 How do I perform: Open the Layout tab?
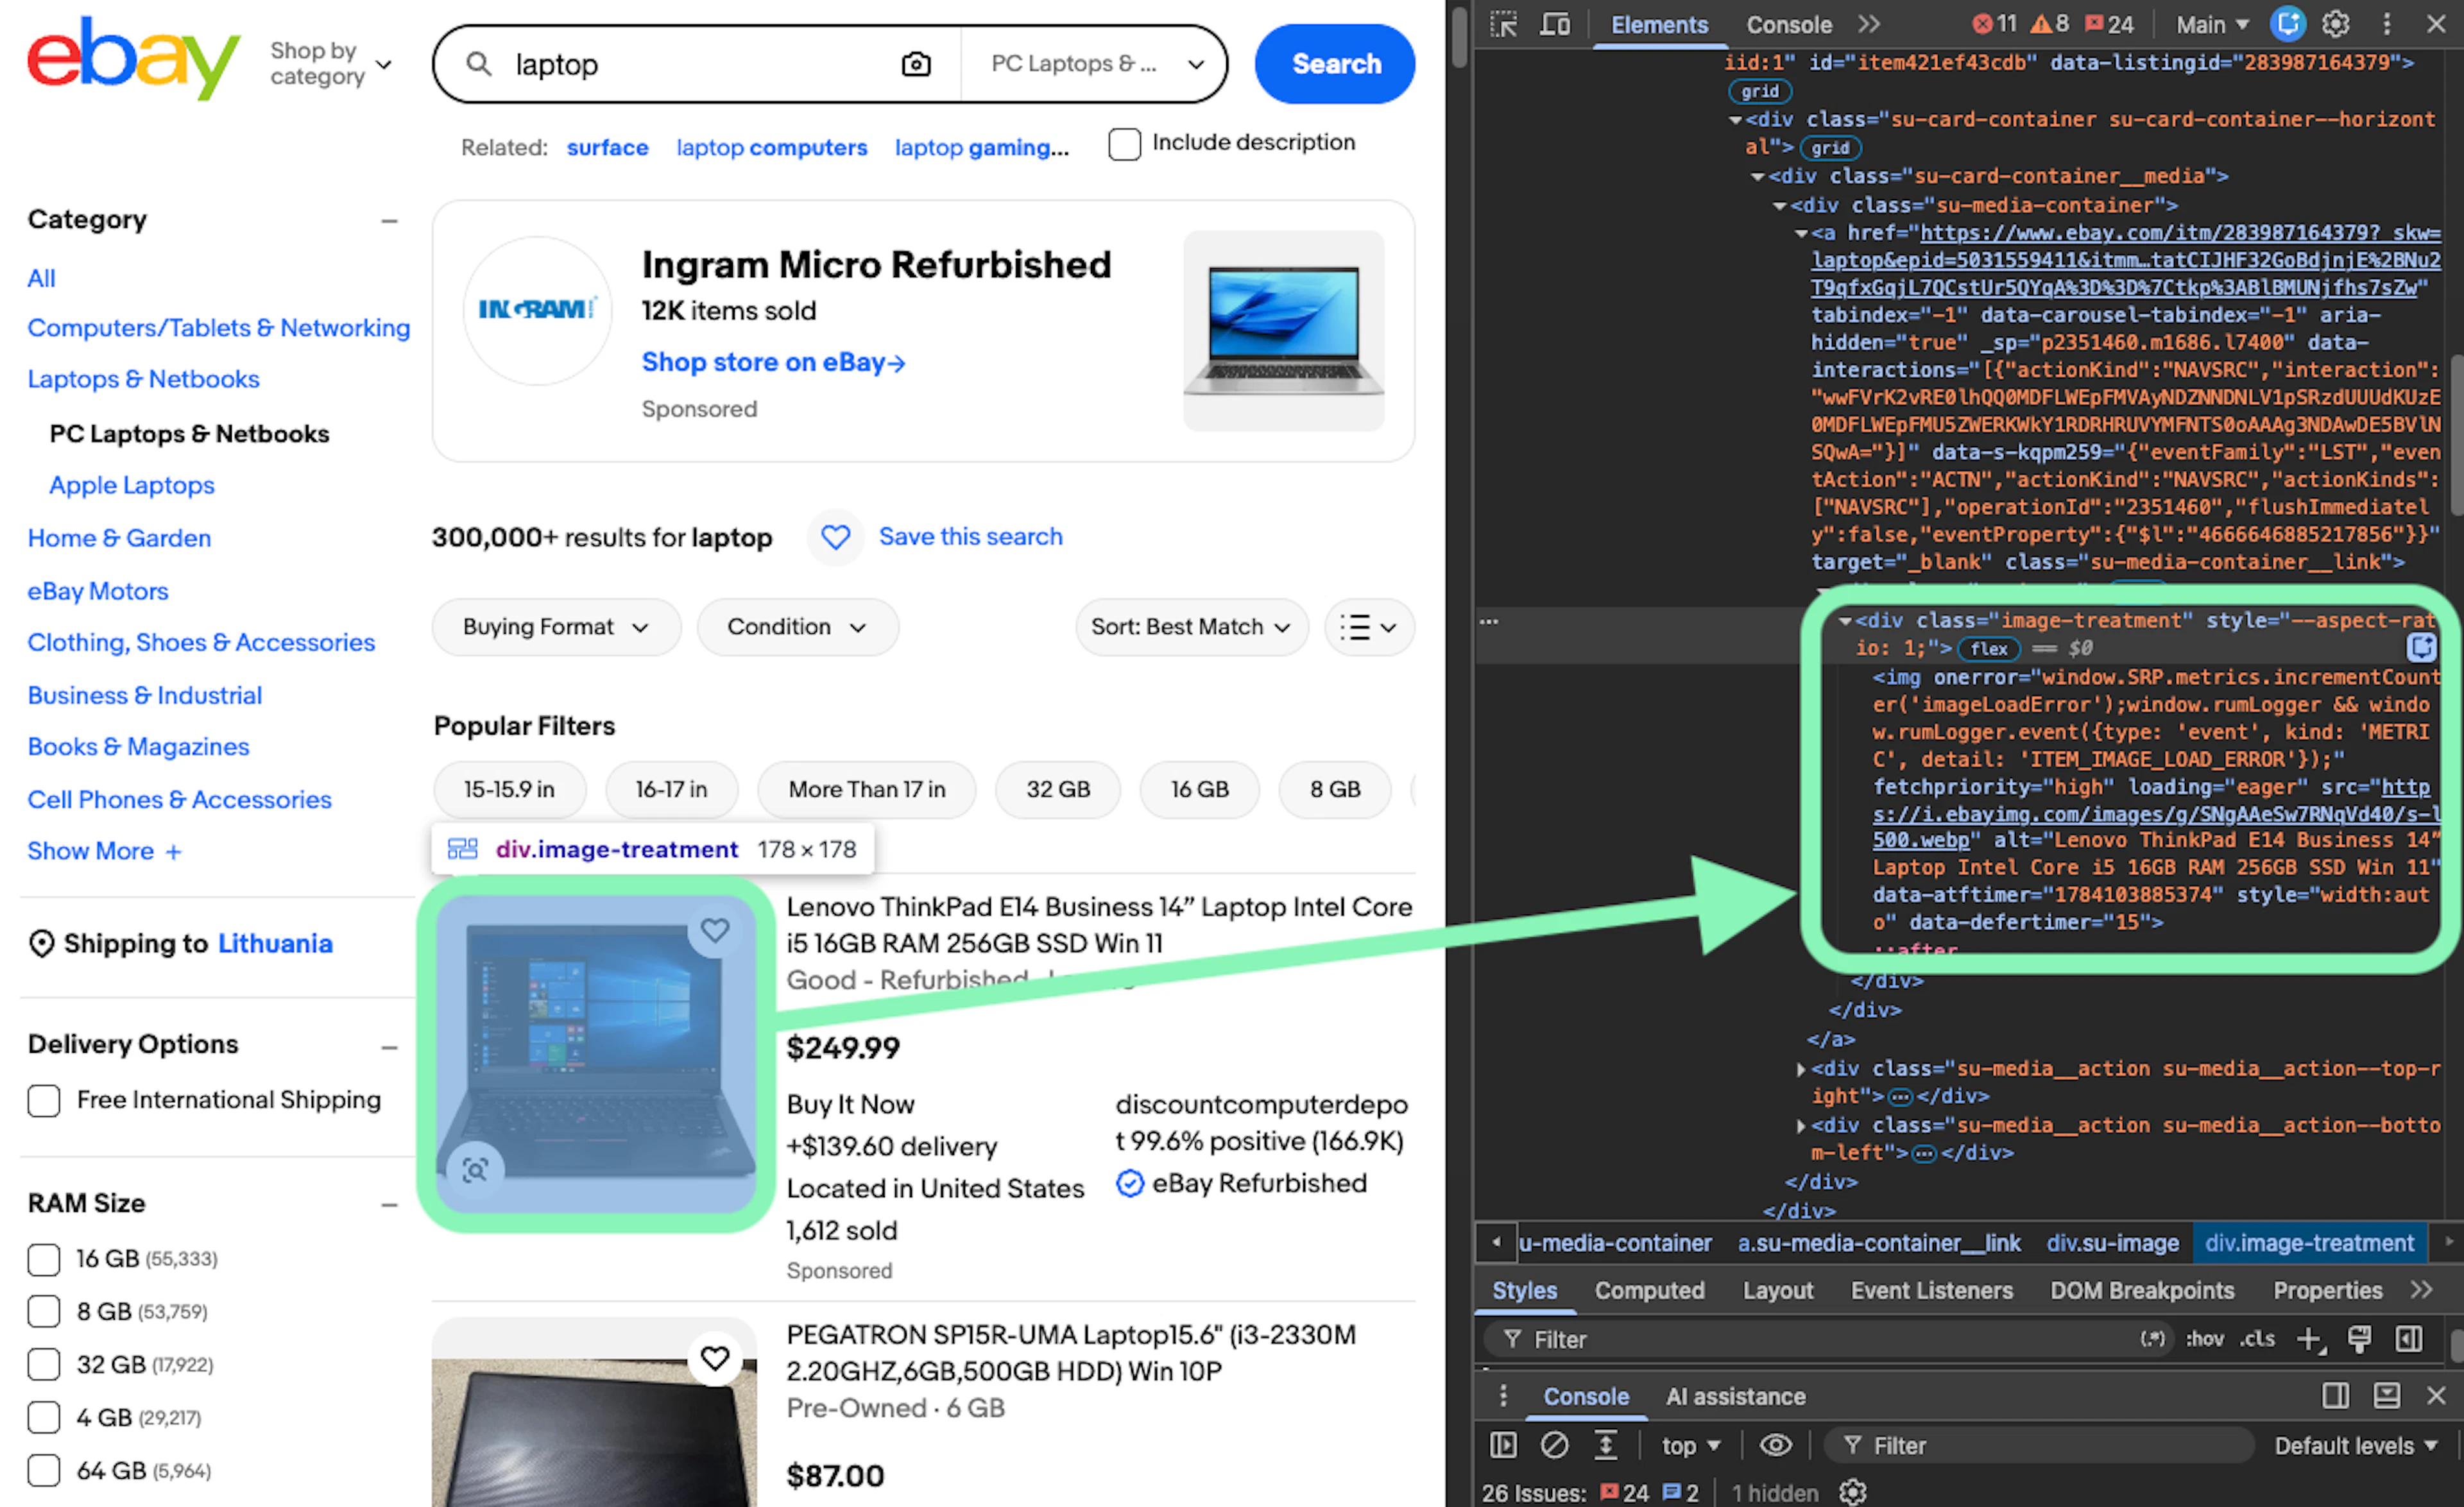pyautogui.click(x=1777, y=1290)
